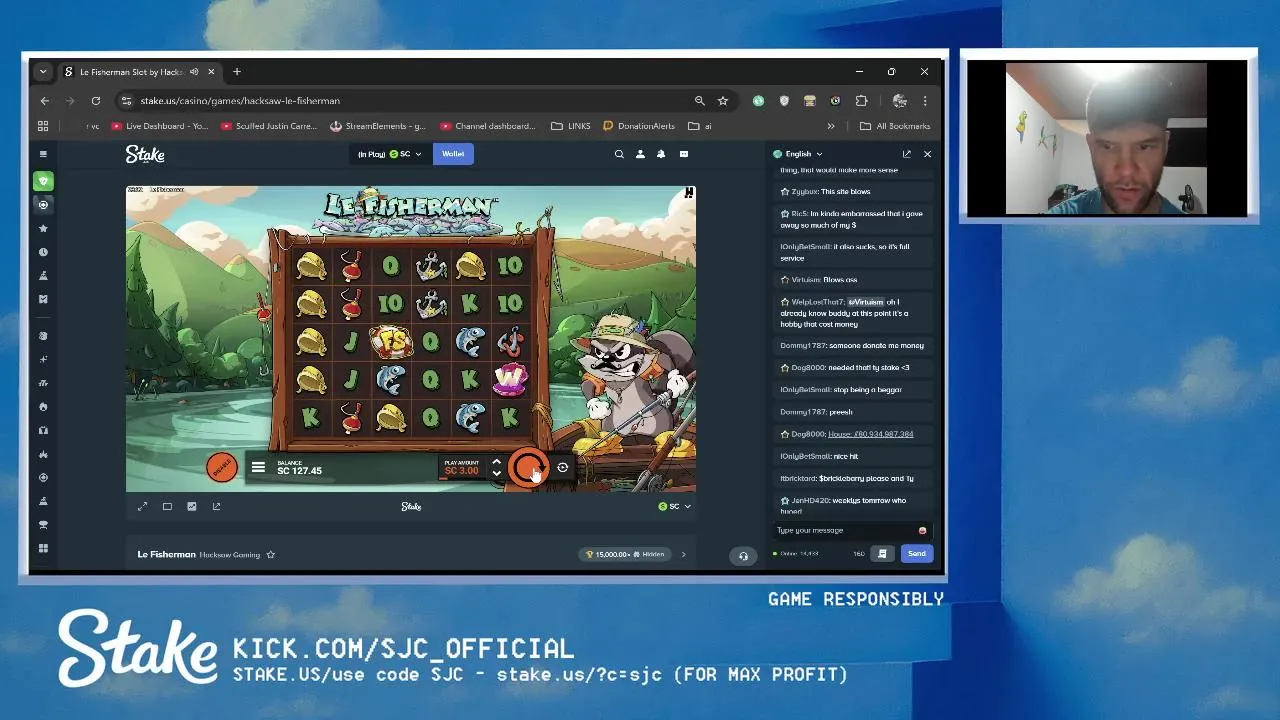Screen dimensions: 1280x720
Task: Click the address bar URL
Action: point(240,101)
